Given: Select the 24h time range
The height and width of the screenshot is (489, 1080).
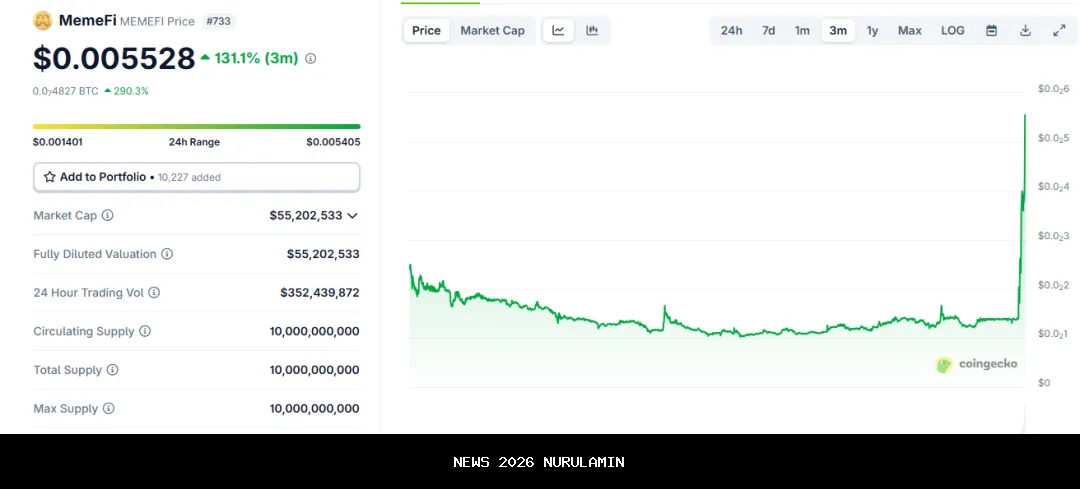Looking at the screenshot, I should 731,30.
